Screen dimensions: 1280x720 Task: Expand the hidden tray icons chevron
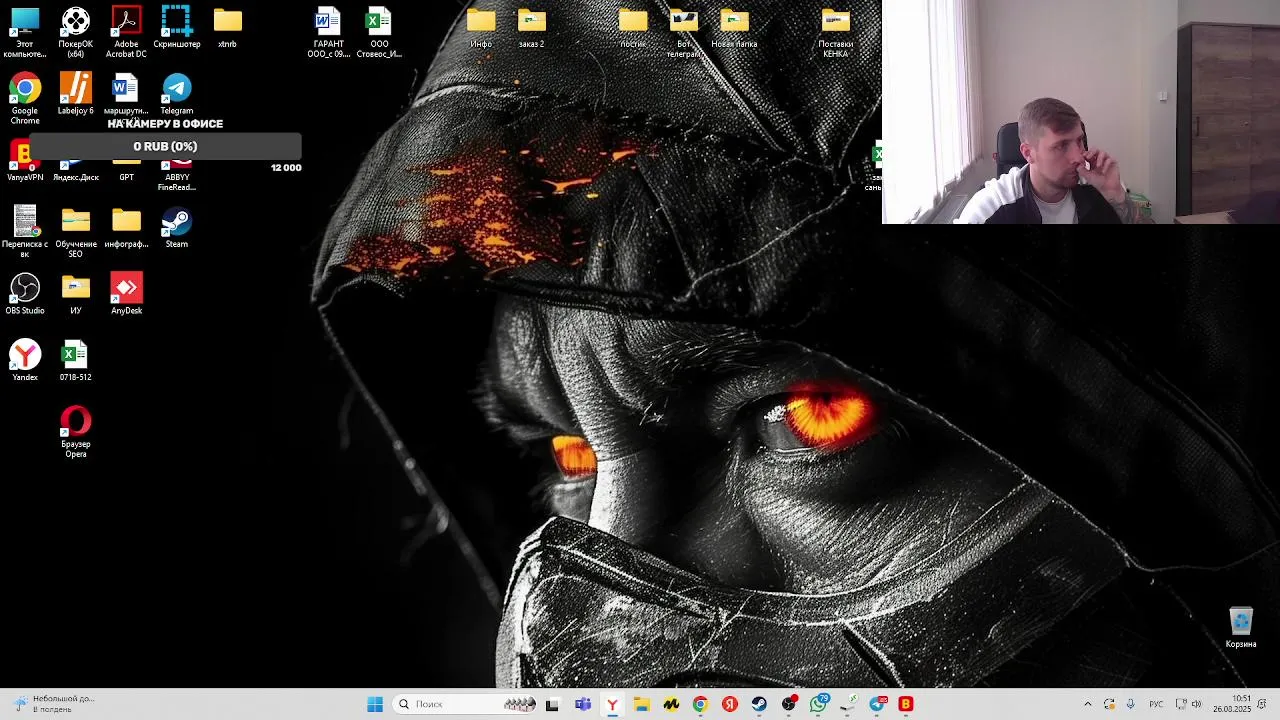click(1088, 704)
